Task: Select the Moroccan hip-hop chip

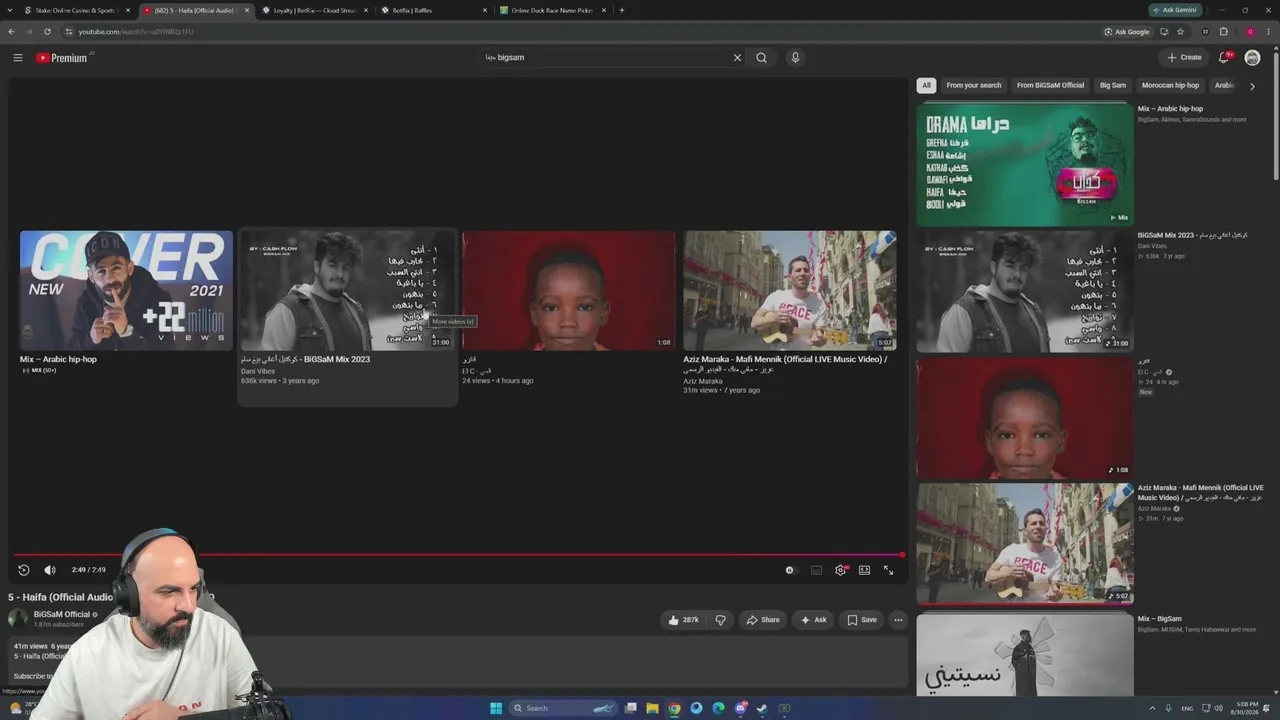Action: tap(1170, 86)
